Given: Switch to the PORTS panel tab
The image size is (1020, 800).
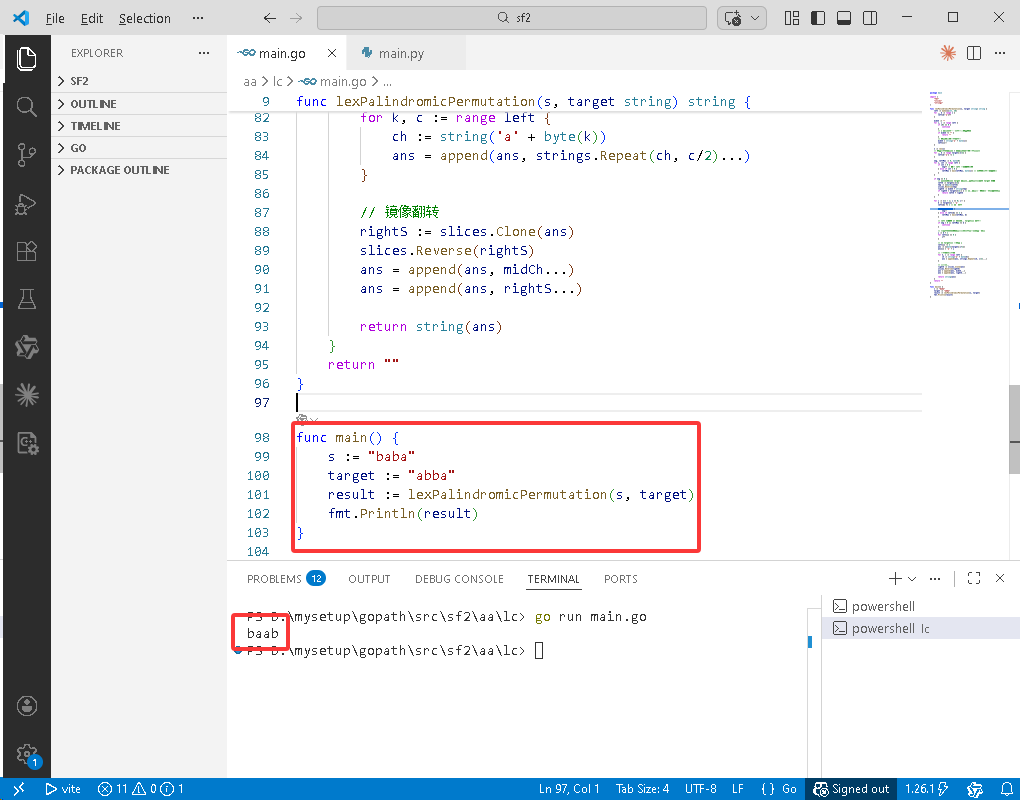Looking at the screenshot, I should click(621, 579).
